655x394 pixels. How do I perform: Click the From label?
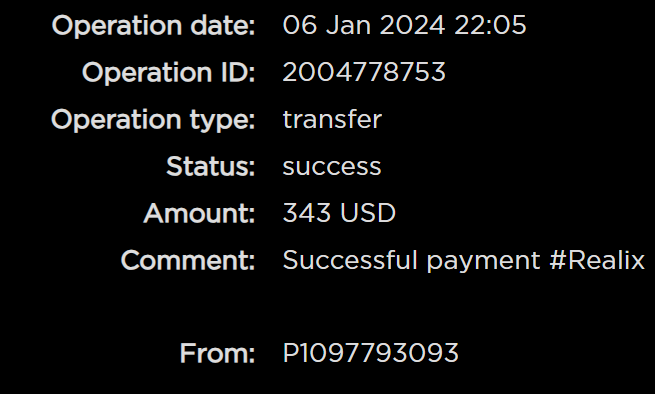pyautogui.click(x=217, y=354)
